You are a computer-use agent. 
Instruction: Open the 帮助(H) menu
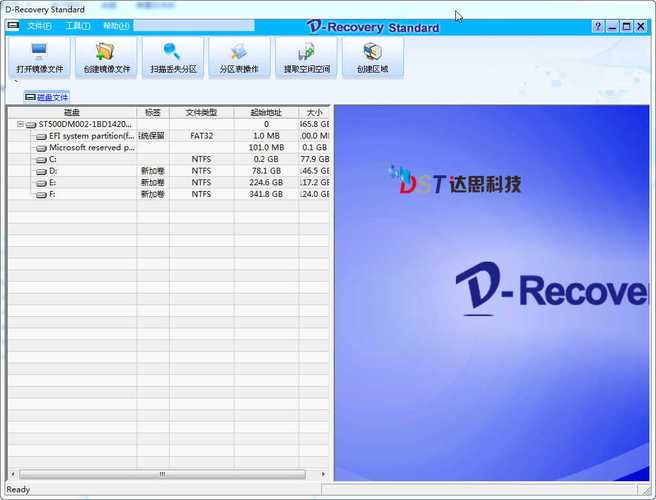coord(116,26)
